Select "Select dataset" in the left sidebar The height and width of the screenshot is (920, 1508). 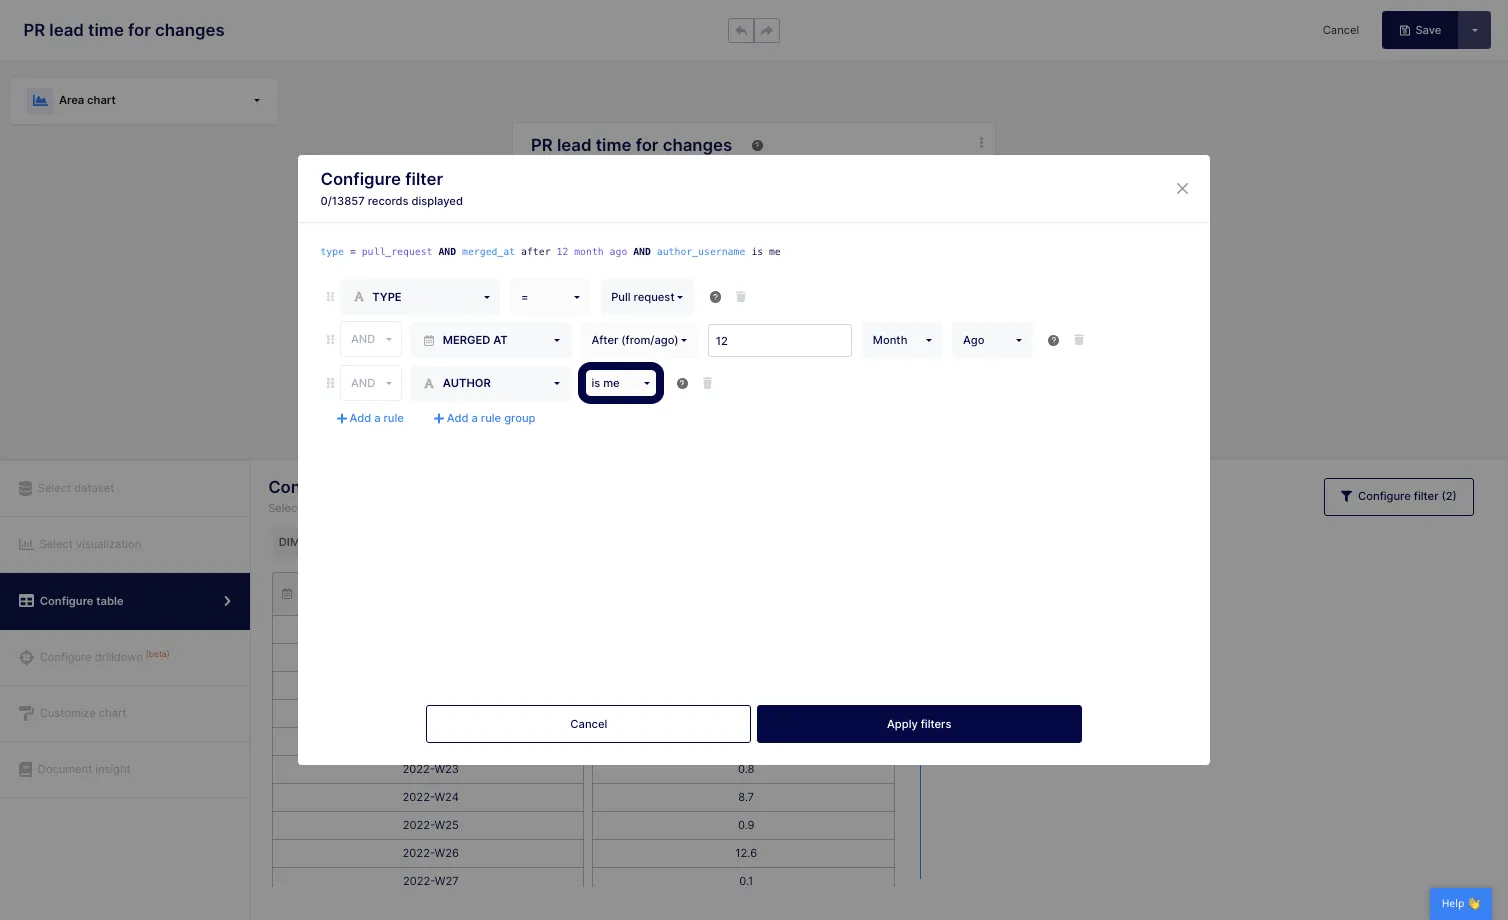pyautogui.click(x=76, y=488)
